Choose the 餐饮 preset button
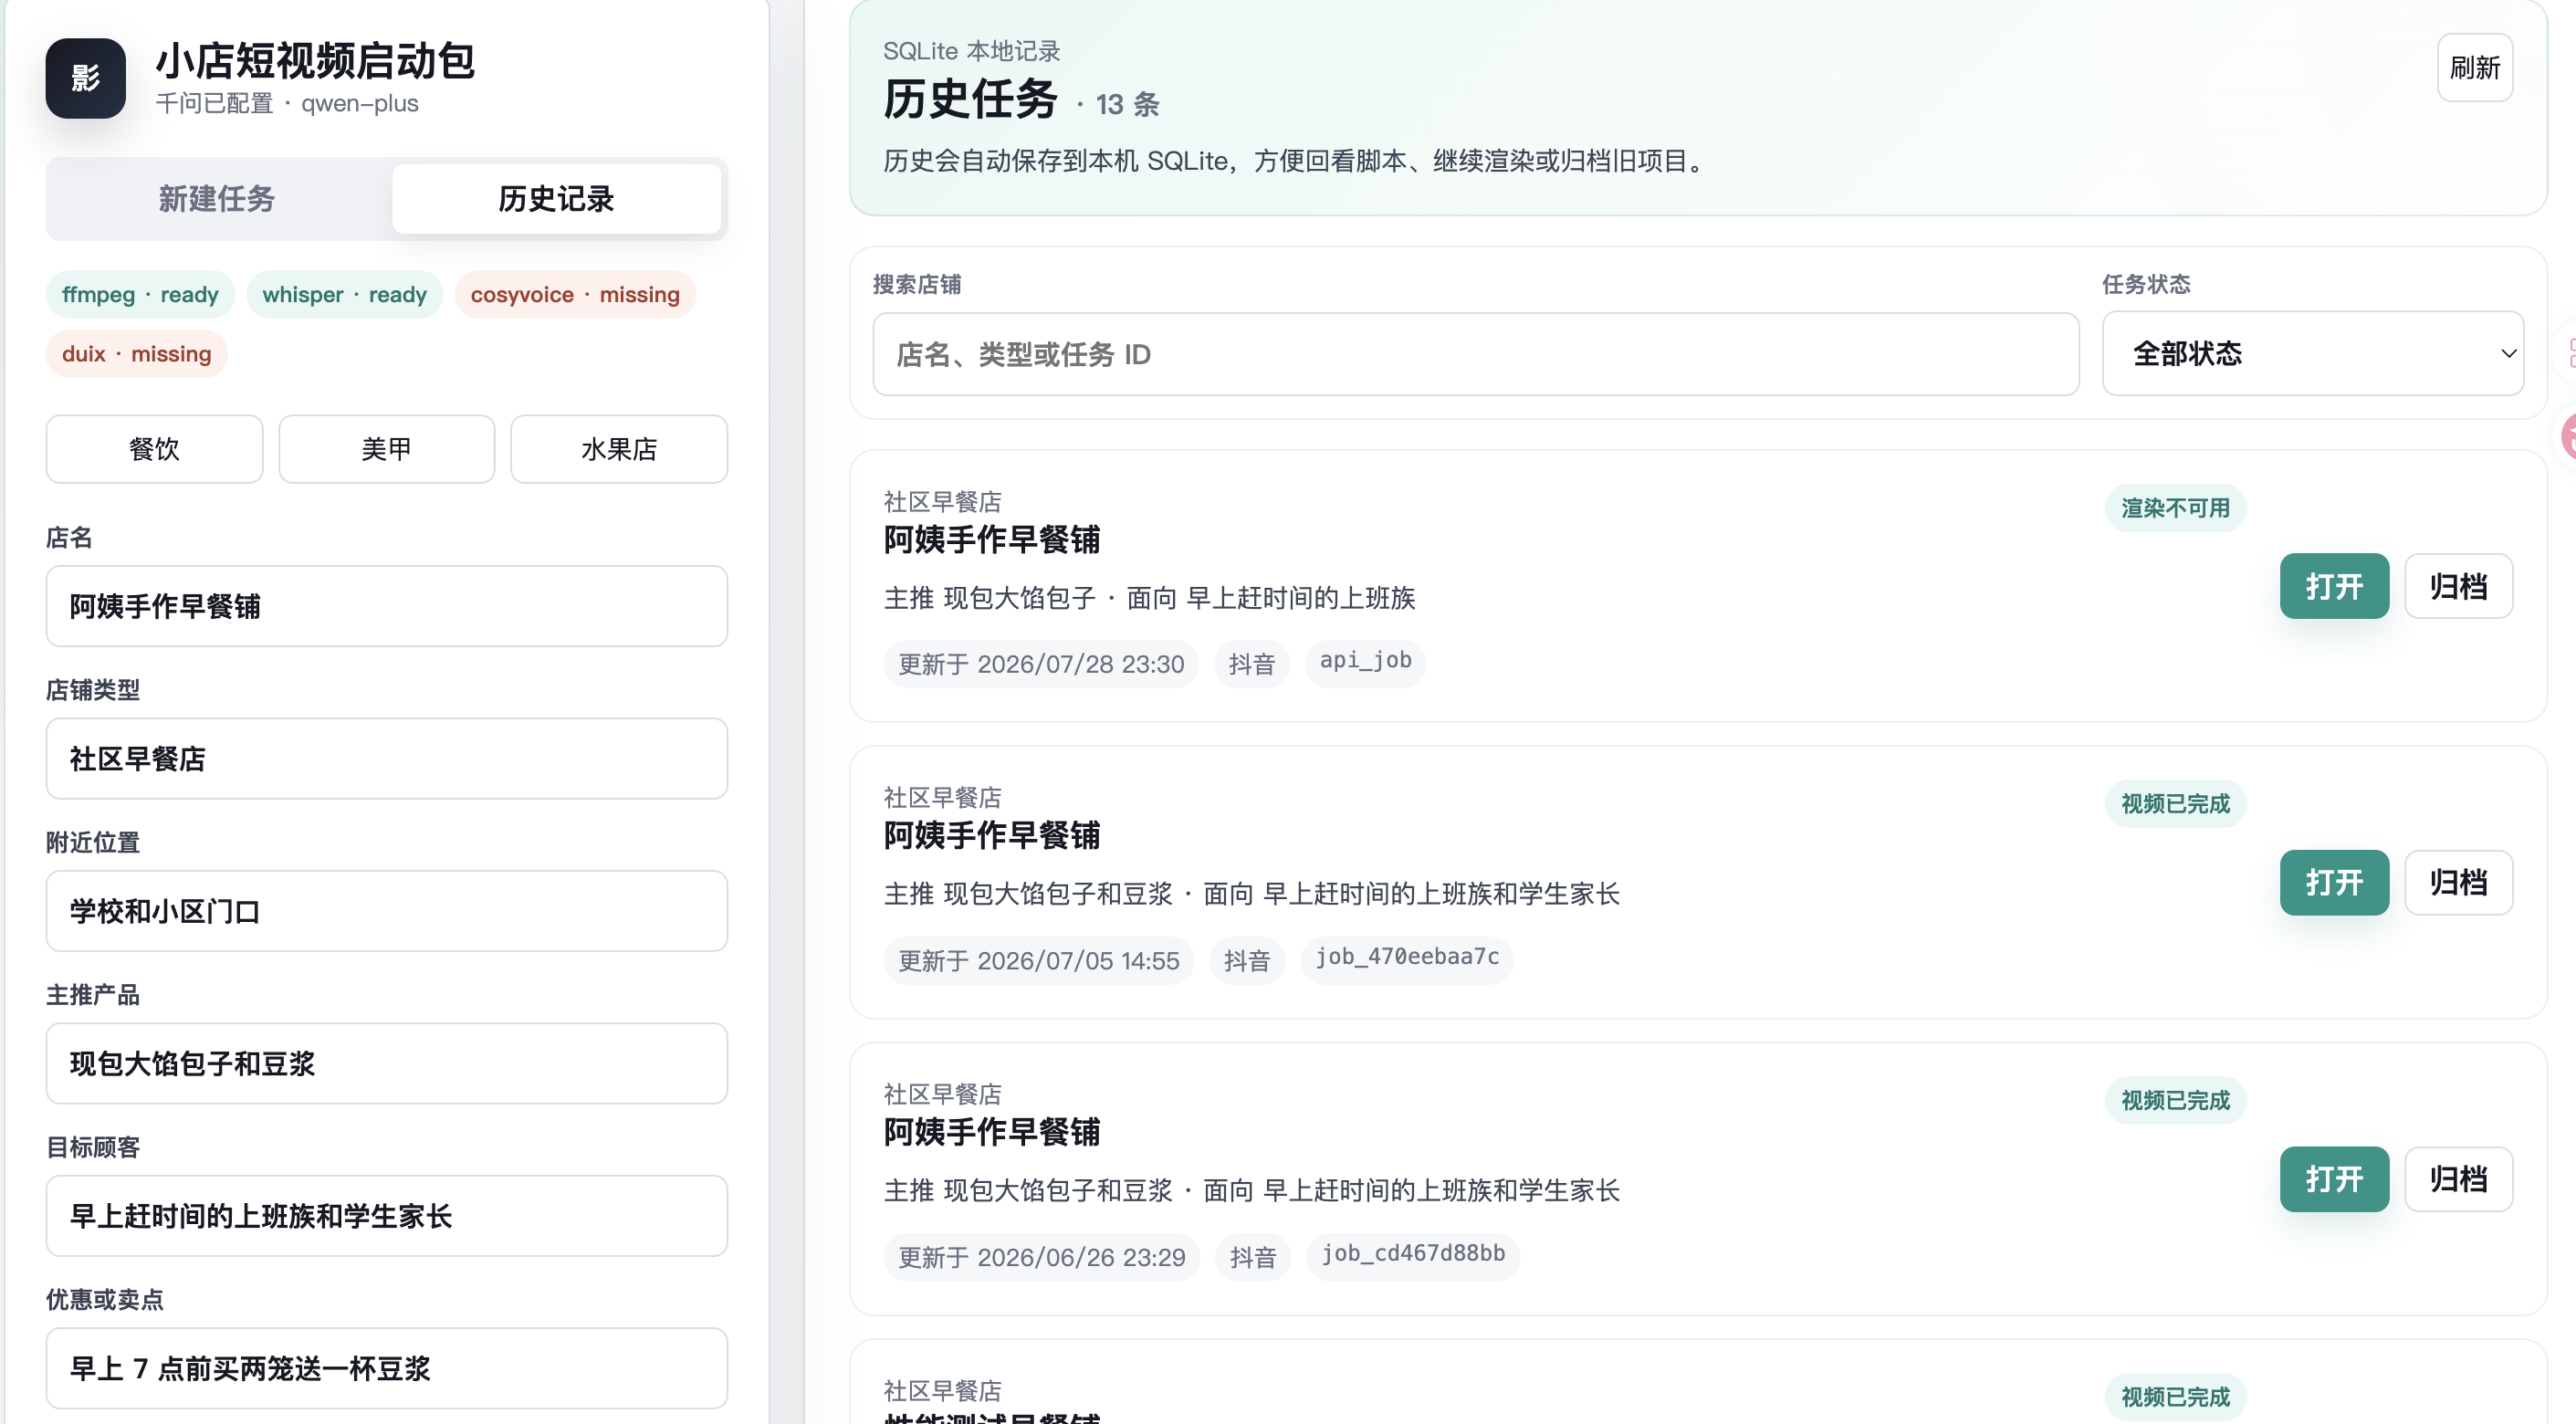This screenshot has height=1424, width=2576. pos(154,449)
